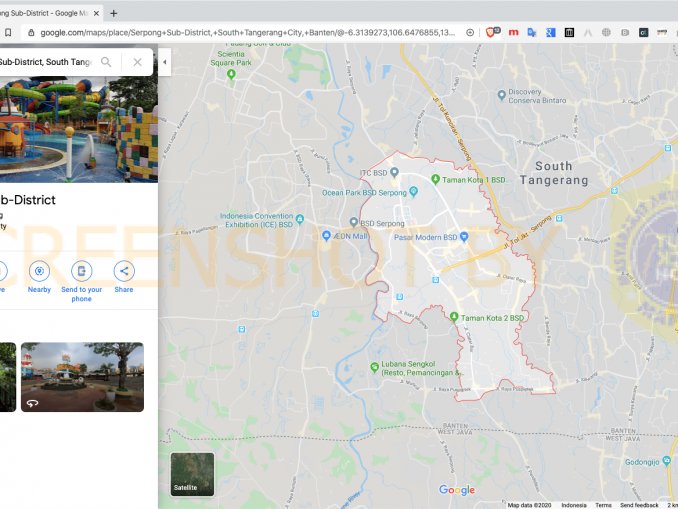The height and width of the screenshot is (509, 678).
Task: Click the Map data ©2020 text
Action: coord(529,505)
